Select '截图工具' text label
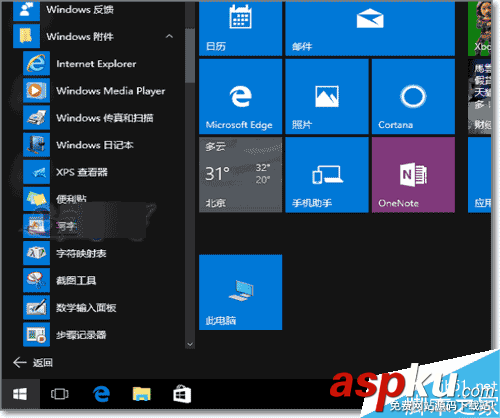This screenshot has height=418, width=500. (x=76, y=281)
